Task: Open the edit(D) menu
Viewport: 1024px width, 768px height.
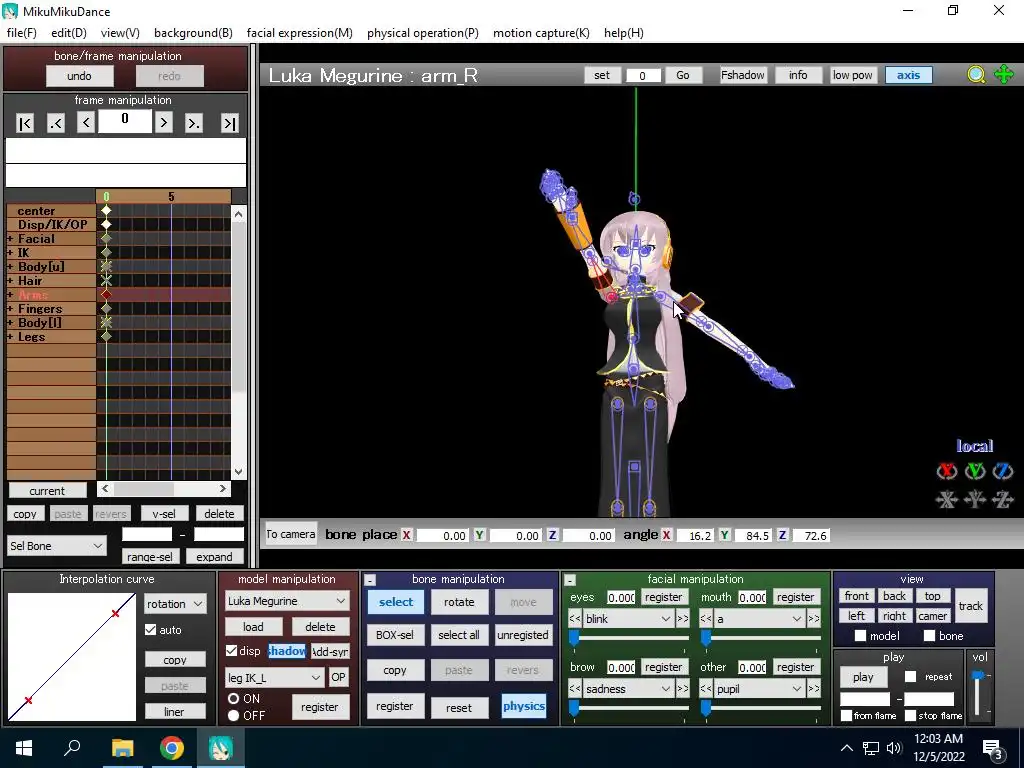Action: [69, 33]
